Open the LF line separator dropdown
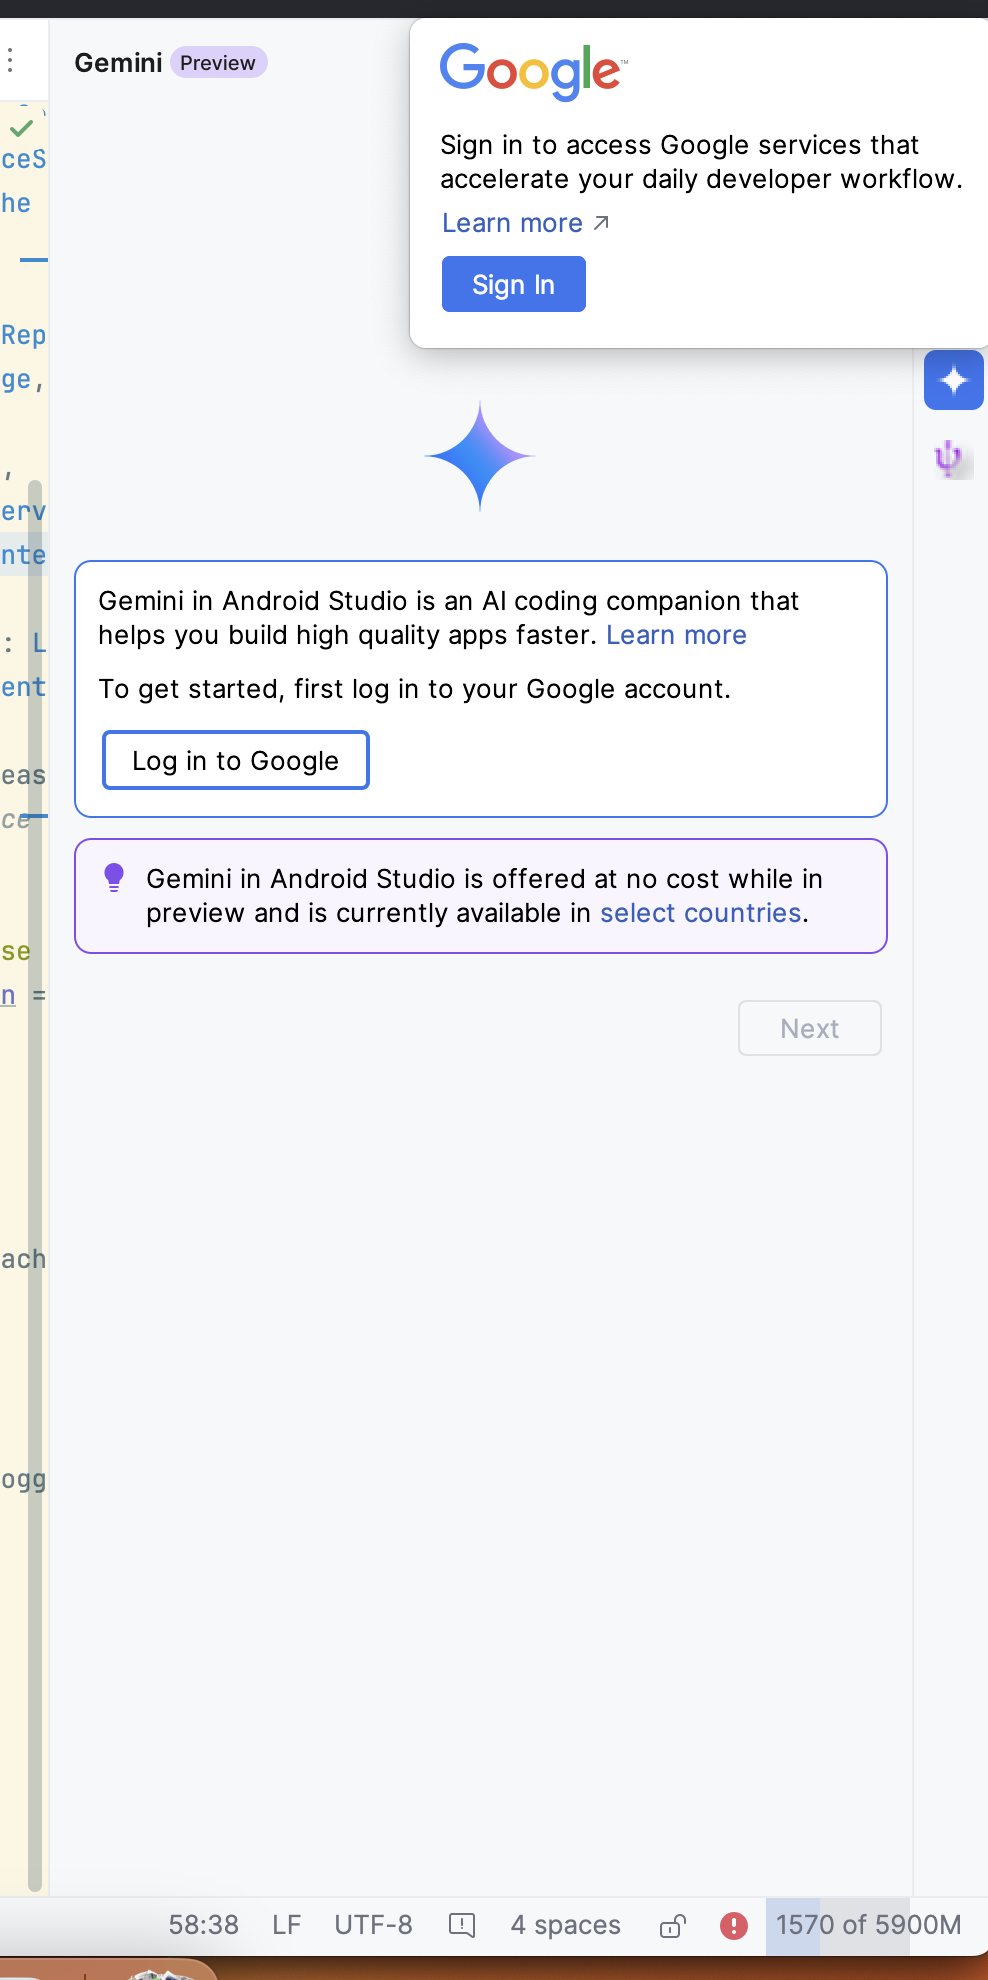This screenshot has height=1980, width=988. (286, 1925)
